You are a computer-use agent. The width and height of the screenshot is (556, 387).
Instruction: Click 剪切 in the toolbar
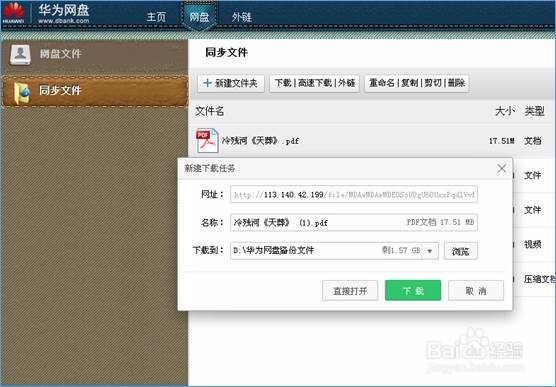click(433, 83)
